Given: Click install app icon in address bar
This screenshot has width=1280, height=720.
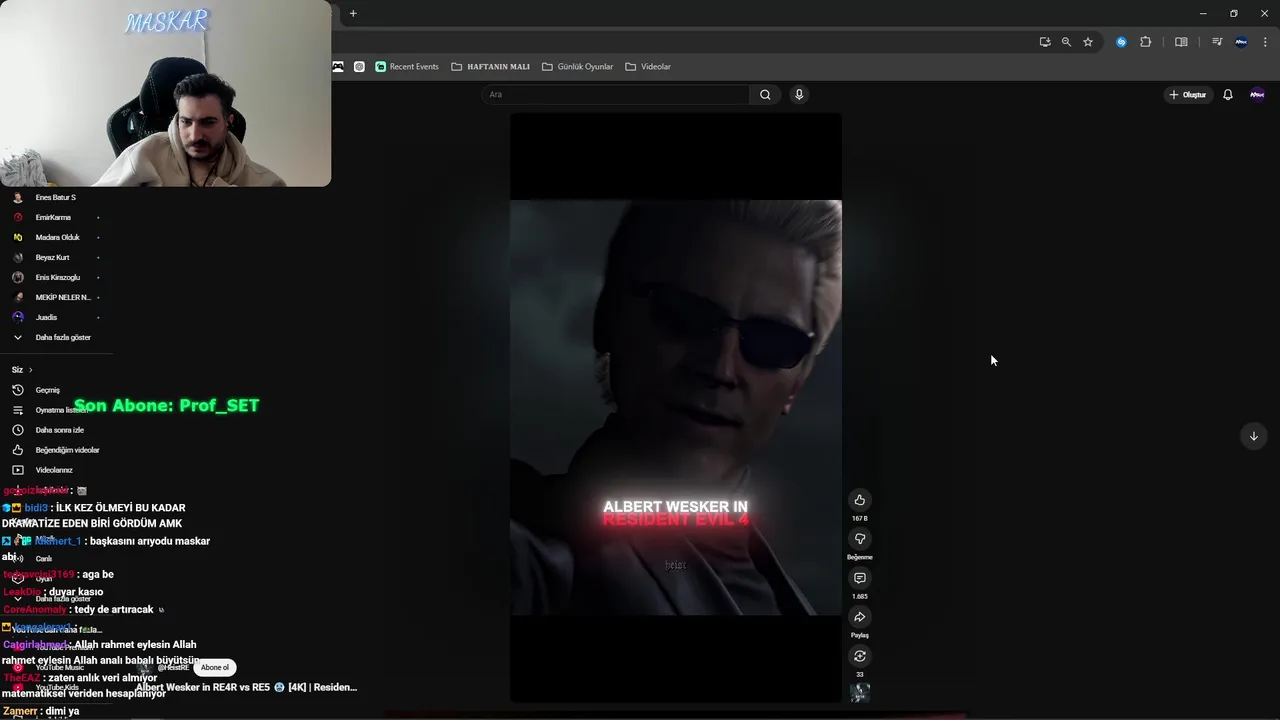Looking at the screenshot, I should pyautogui.click(x=1044, y=42).
